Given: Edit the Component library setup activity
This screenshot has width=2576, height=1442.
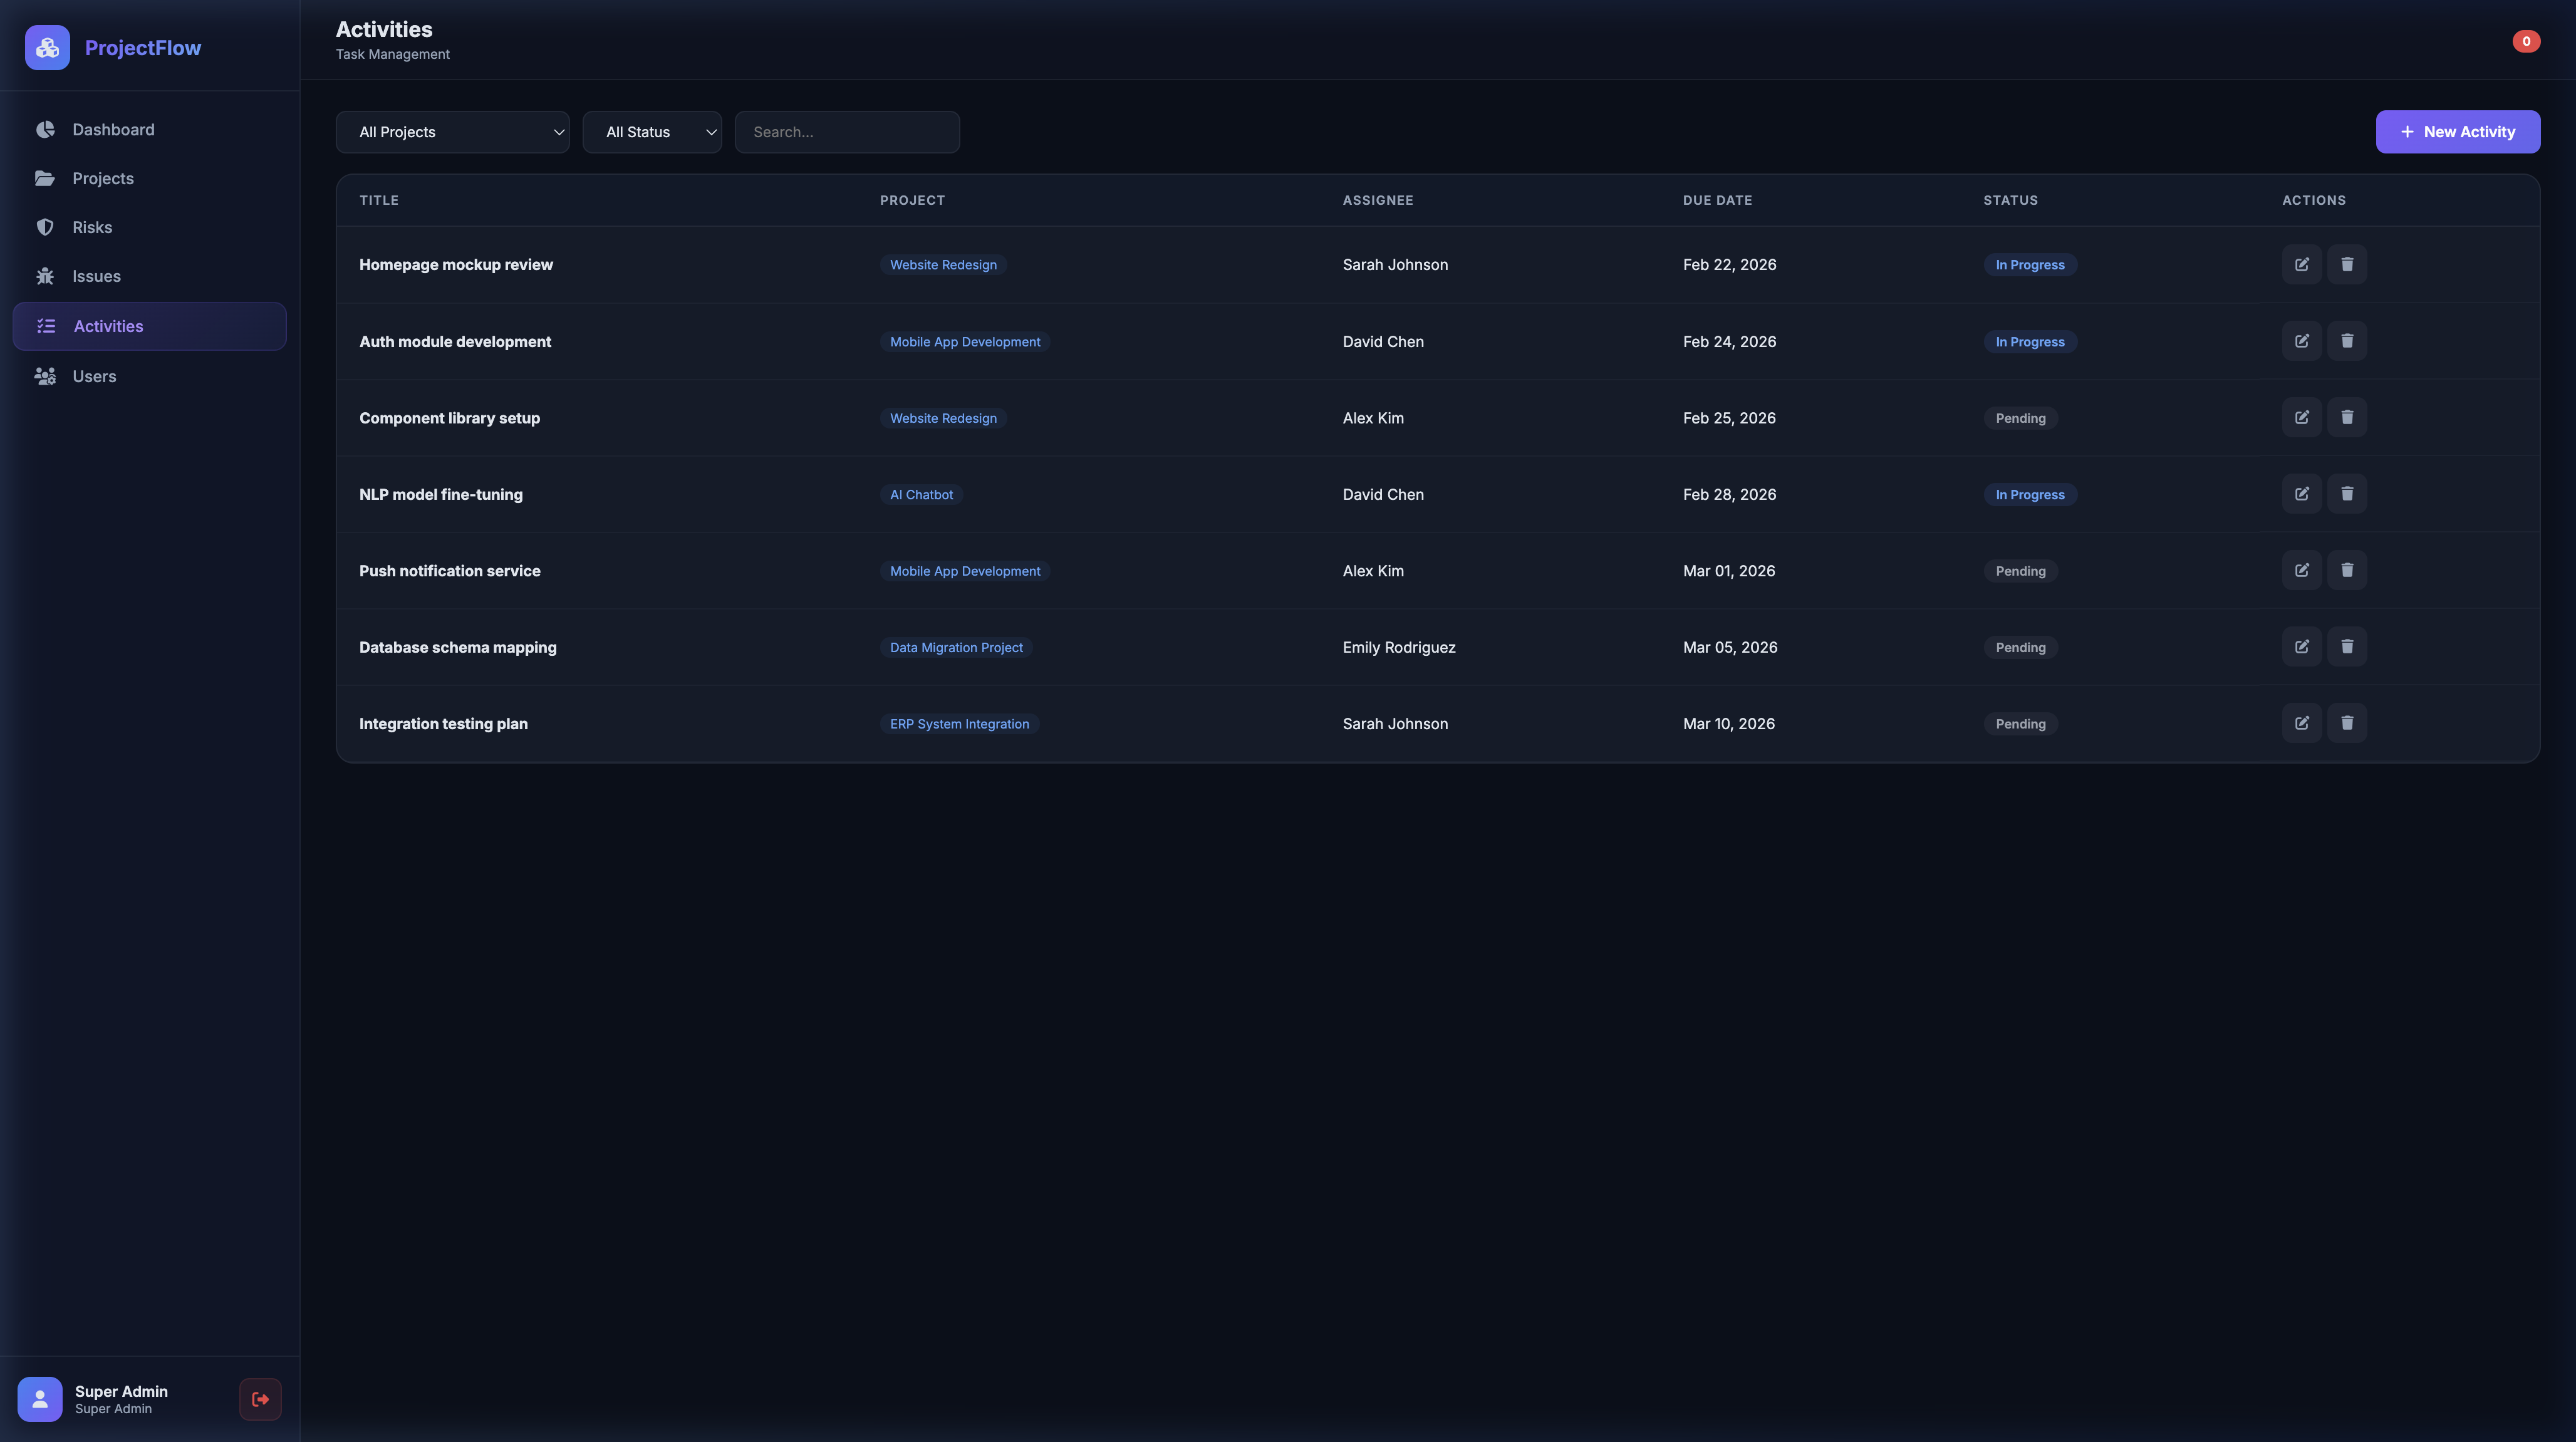Looking at the screenshot, I should pos(2301,418).
